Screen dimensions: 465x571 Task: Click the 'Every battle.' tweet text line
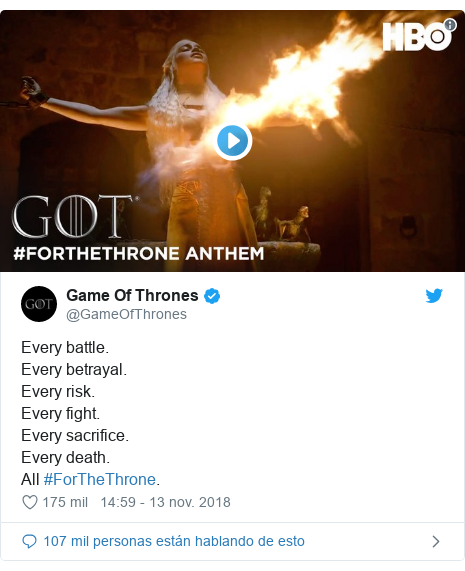tap(65, 347)
